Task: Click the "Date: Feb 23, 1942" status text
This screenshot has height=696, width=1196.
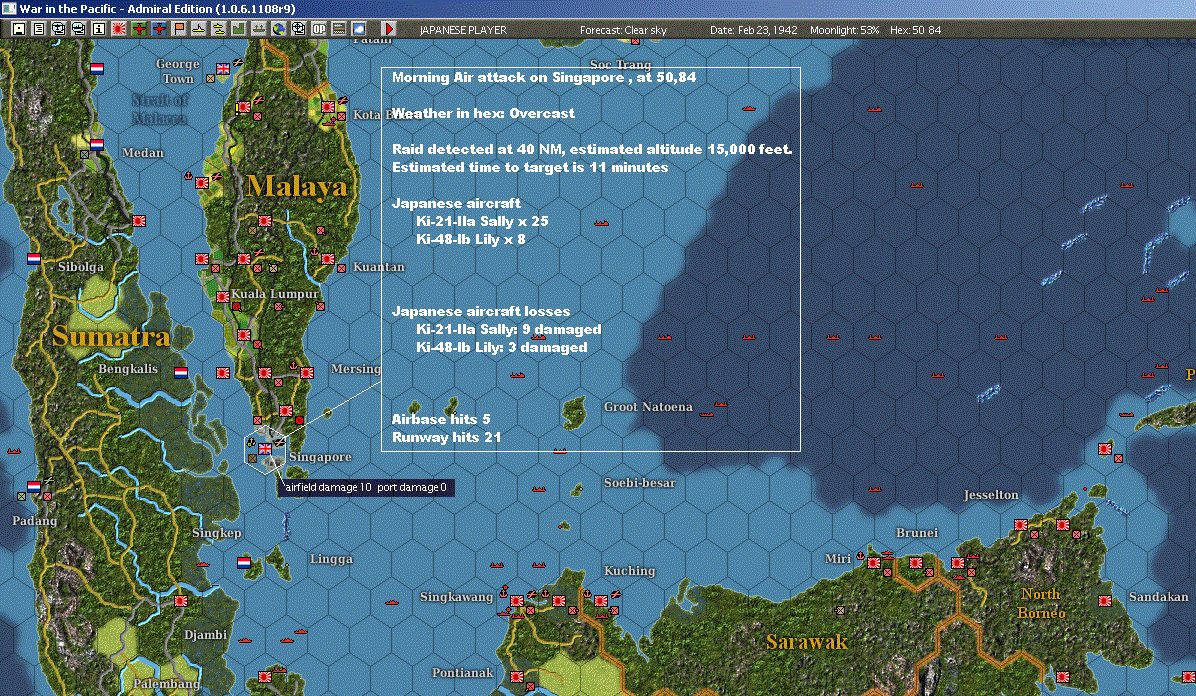Action: coord(754,30)
